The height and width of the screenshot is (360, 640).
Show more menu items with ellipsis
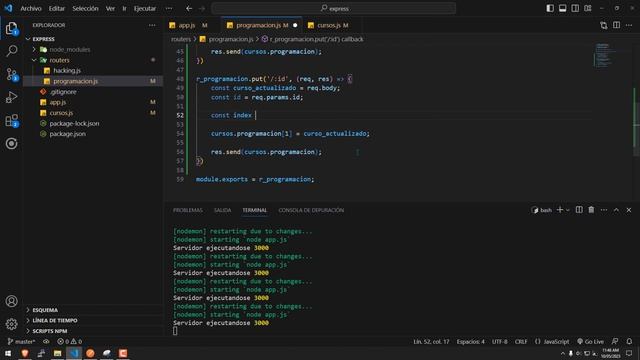pyautogui.click(x=169, y=8)
